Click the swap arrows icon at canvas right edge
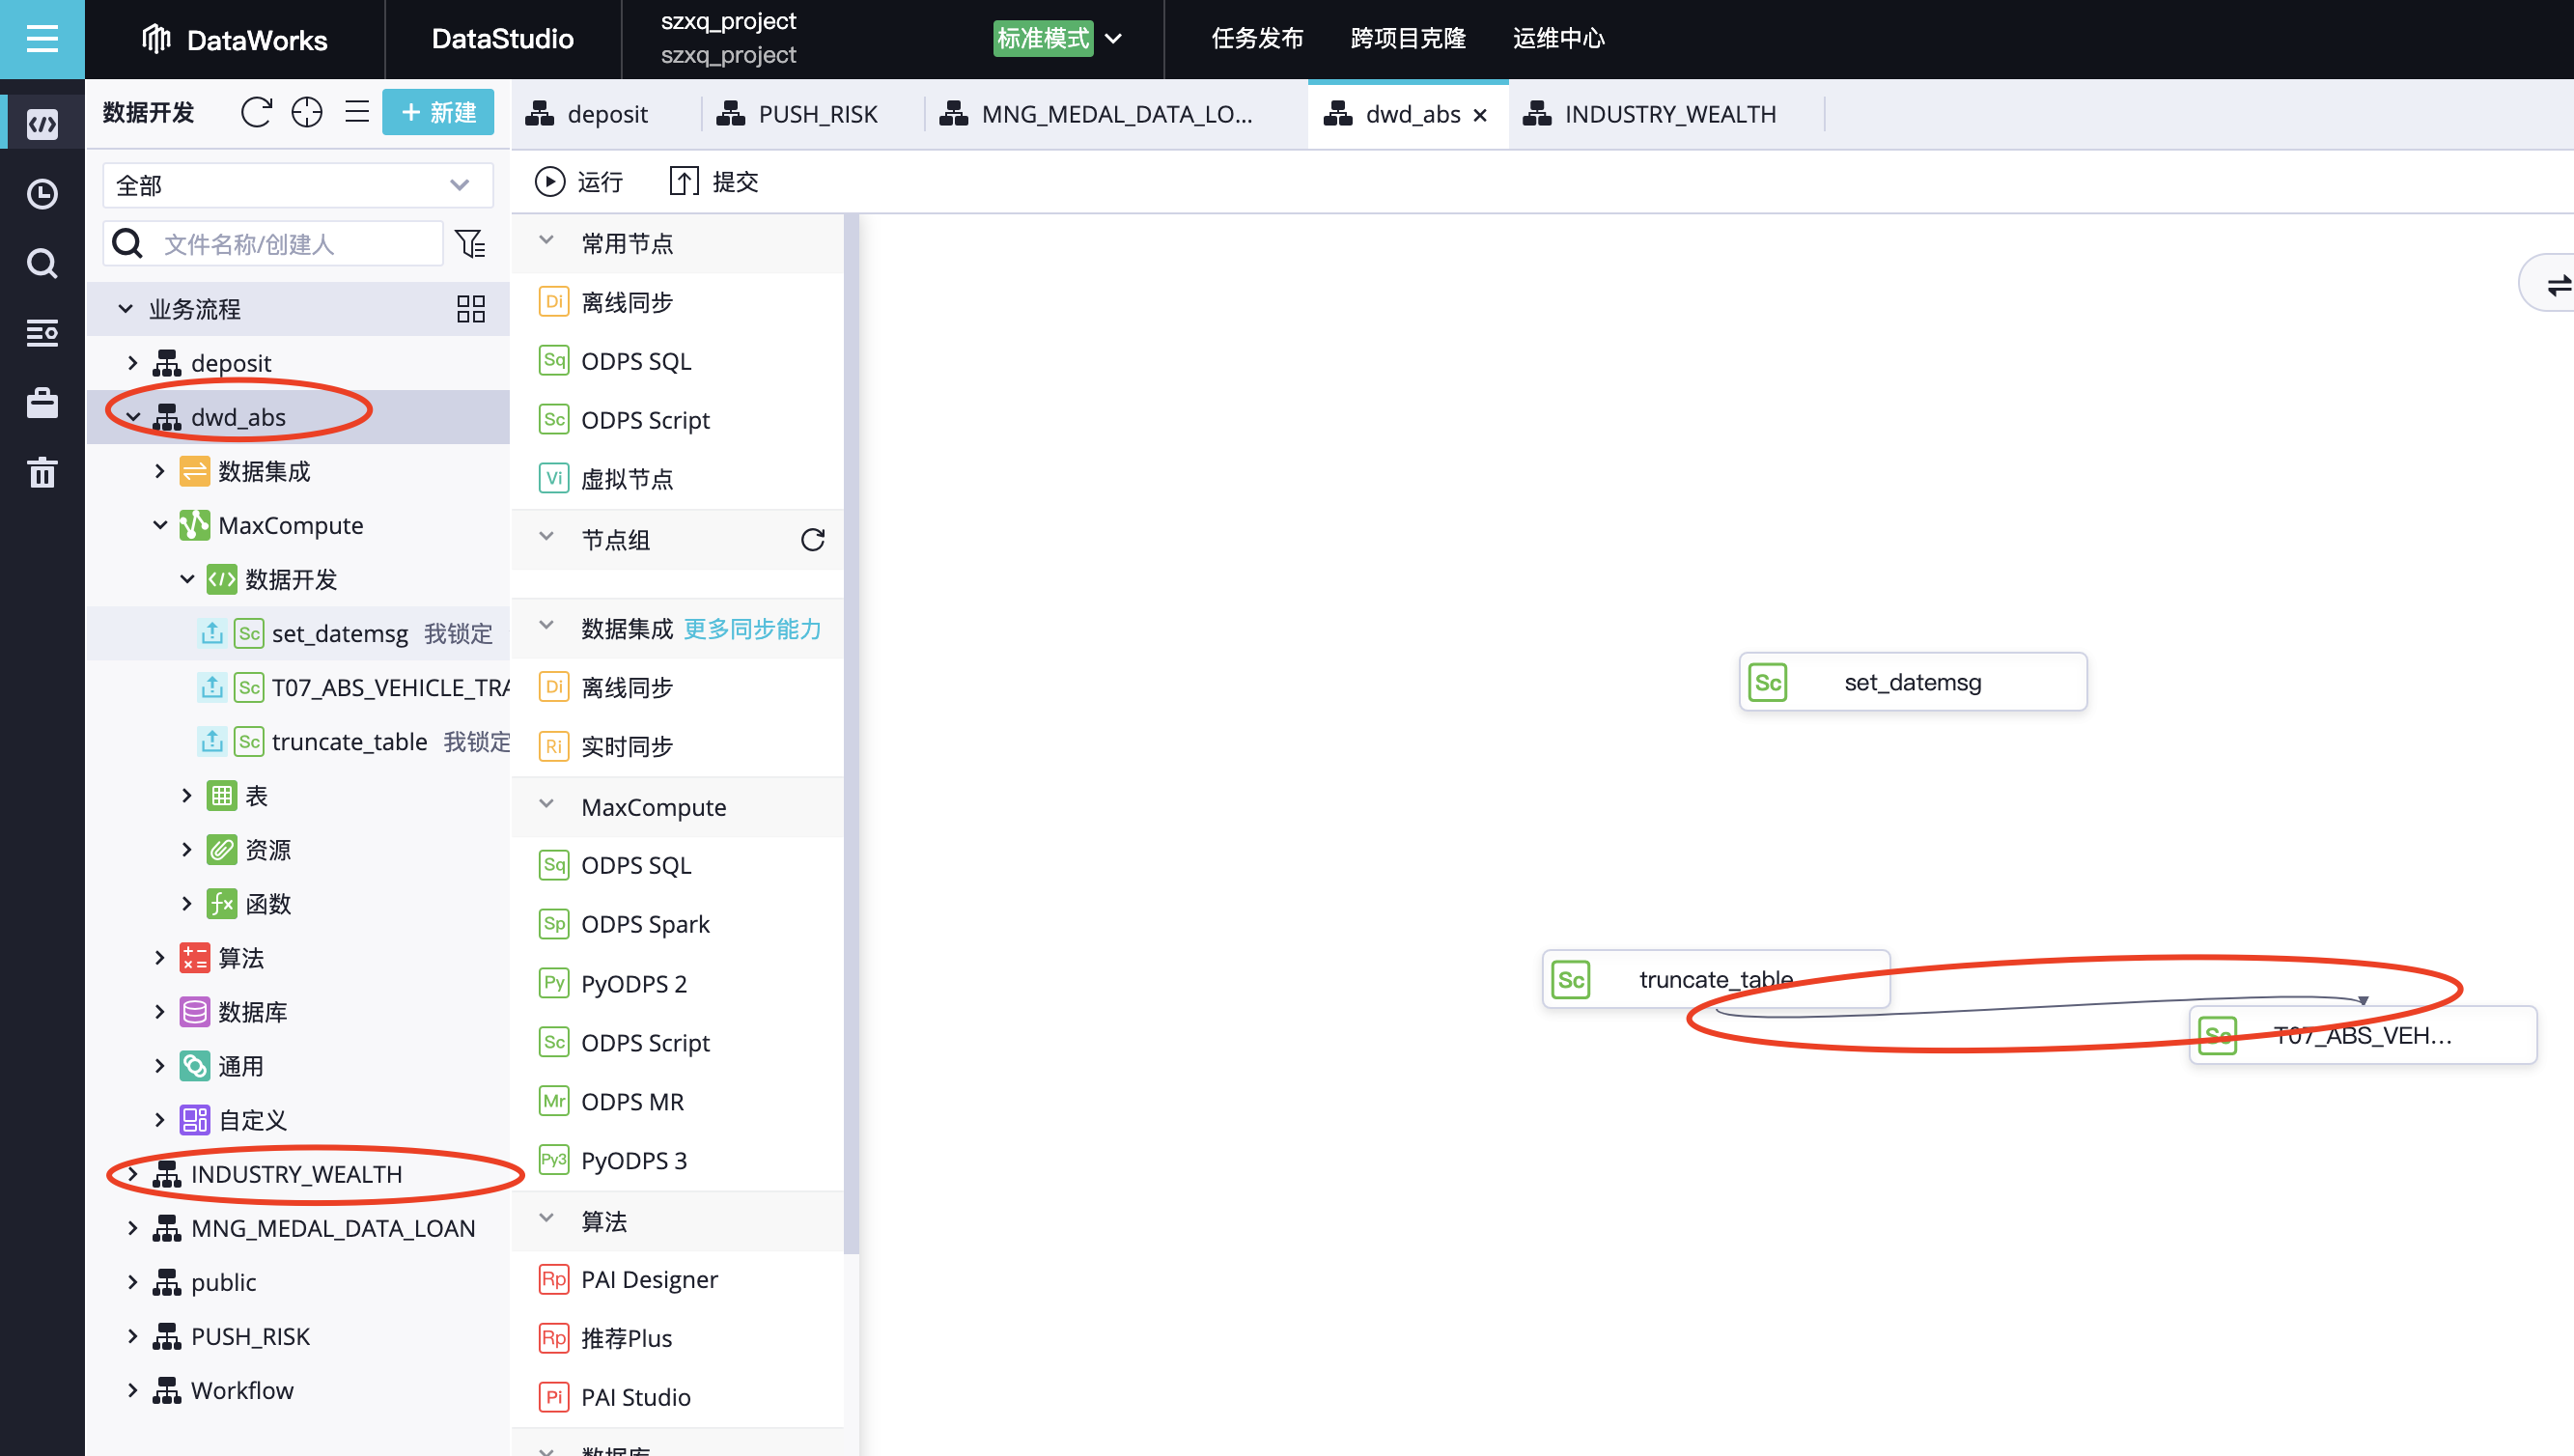 [x=2557, y=286]
